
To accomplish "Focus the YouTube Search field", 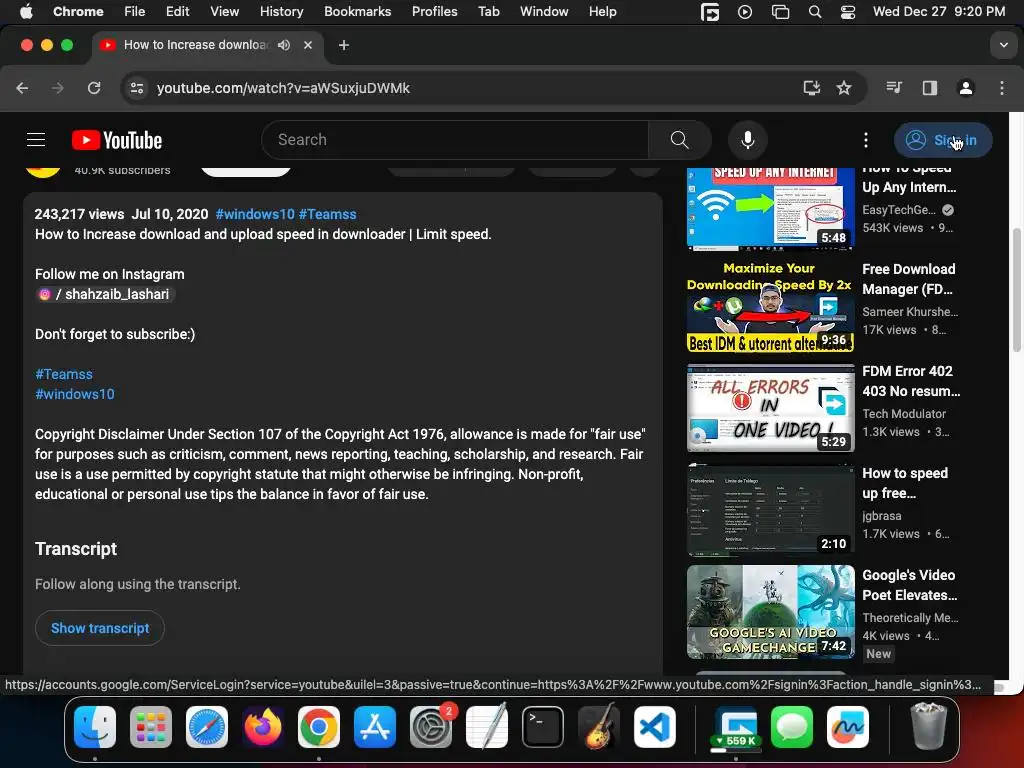I will 455,140.
